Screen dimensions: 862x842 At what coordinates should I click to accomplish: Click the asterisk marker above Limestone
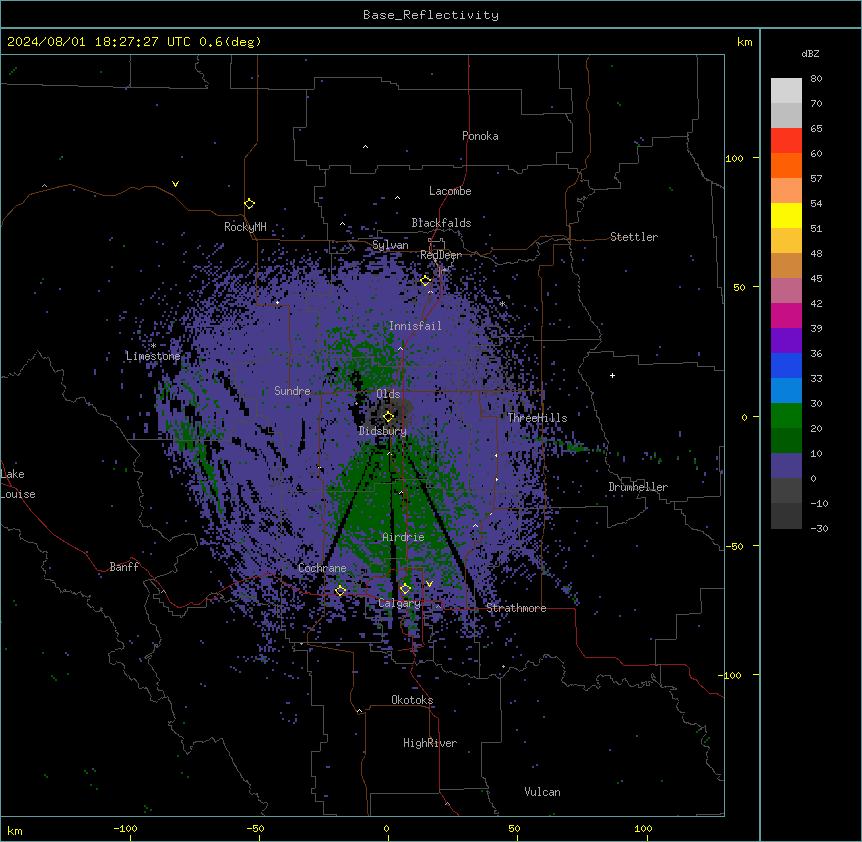153,346
